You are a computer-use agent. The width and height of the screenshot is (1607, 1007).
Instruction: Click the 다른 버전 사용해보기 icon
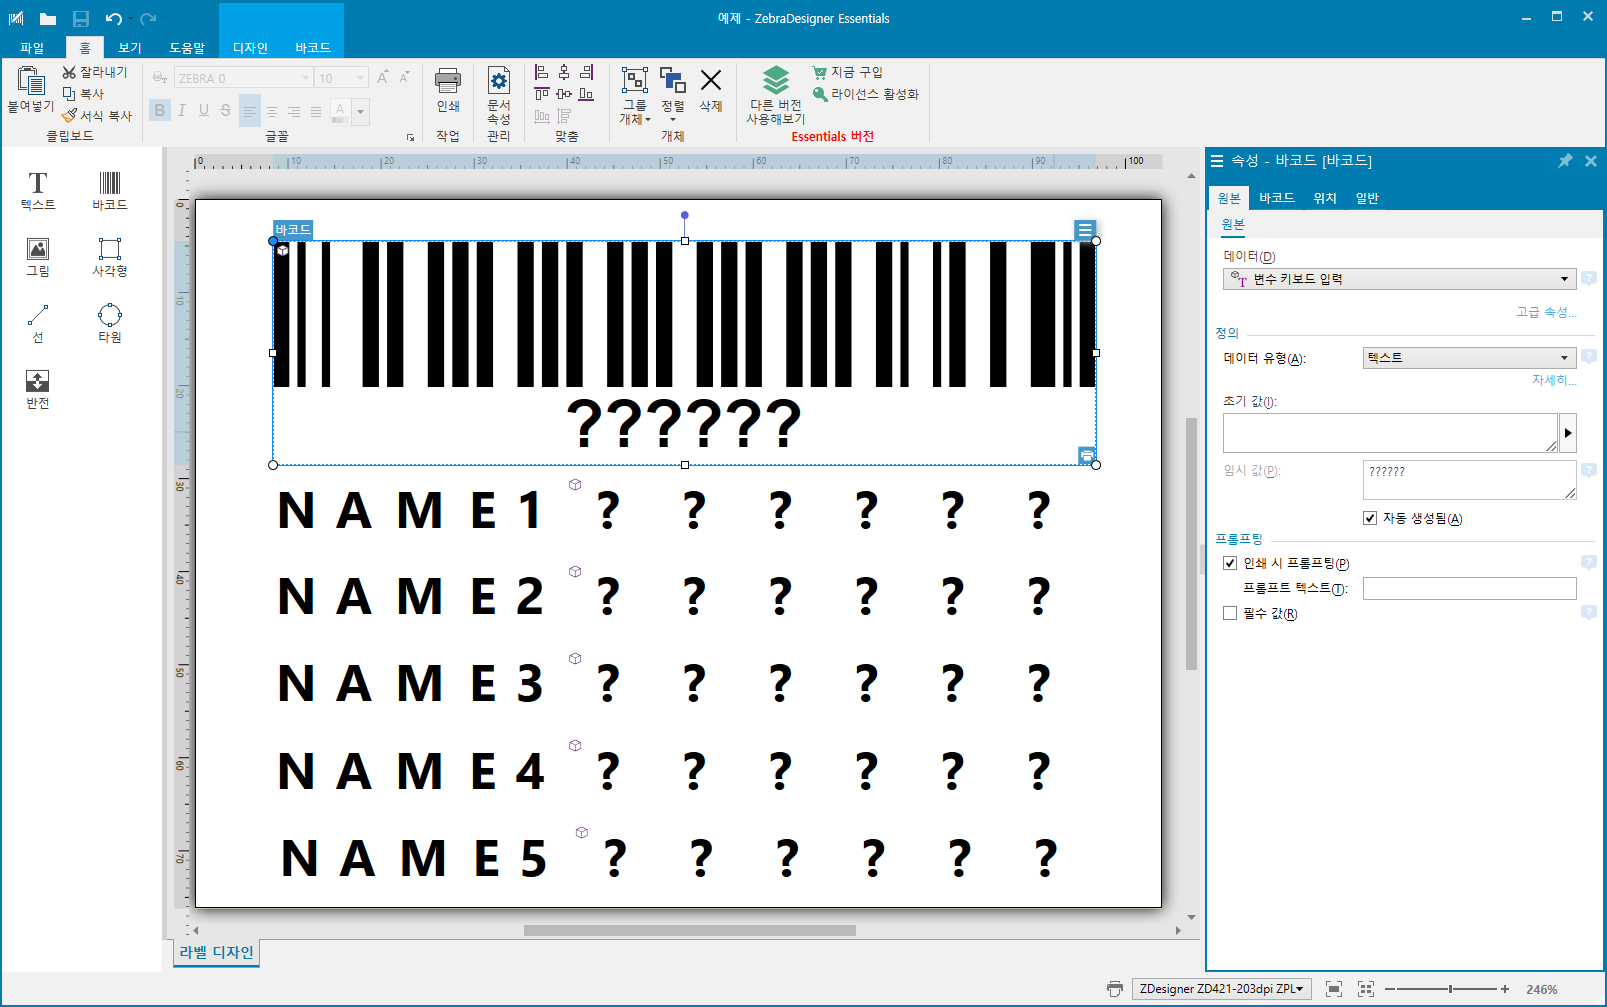pyautogui.click(x=776, y=80)
